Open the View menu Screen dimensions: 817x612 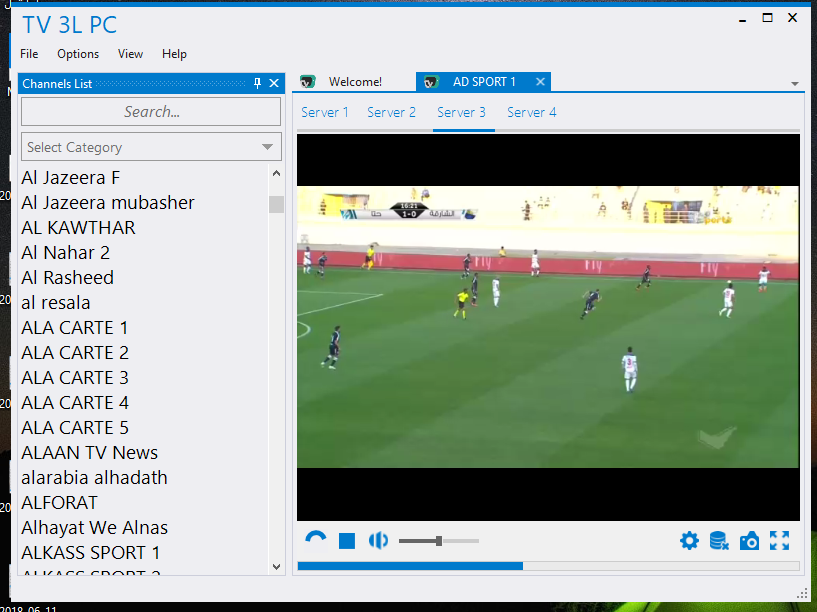tap(130, 54)
